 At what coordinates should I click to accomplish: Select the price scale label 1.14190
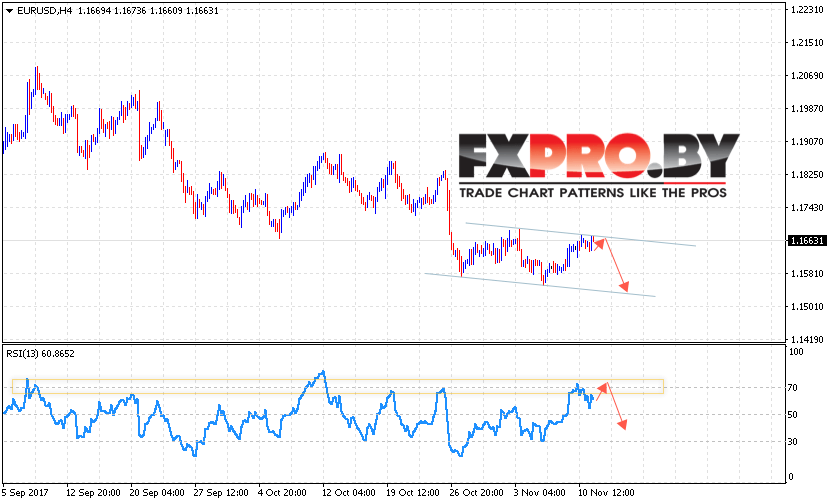[x=807, y=339]
